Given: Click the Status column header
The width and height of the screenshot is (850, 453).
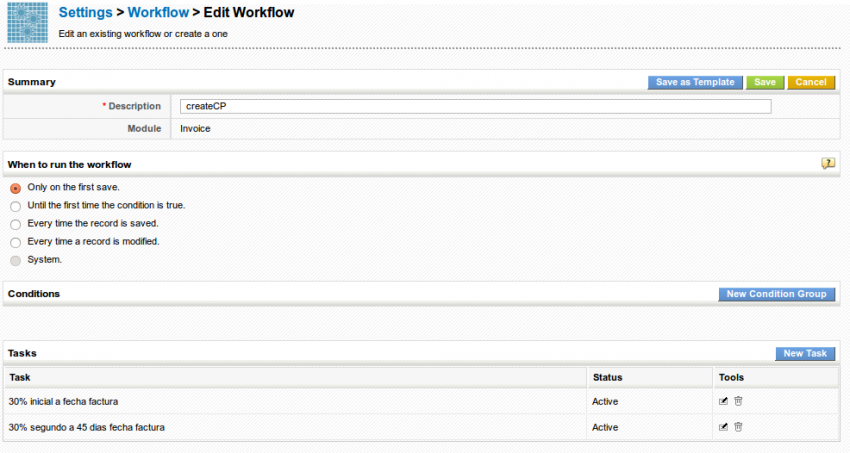Looking at the screenshot, I should coord(607,377).
